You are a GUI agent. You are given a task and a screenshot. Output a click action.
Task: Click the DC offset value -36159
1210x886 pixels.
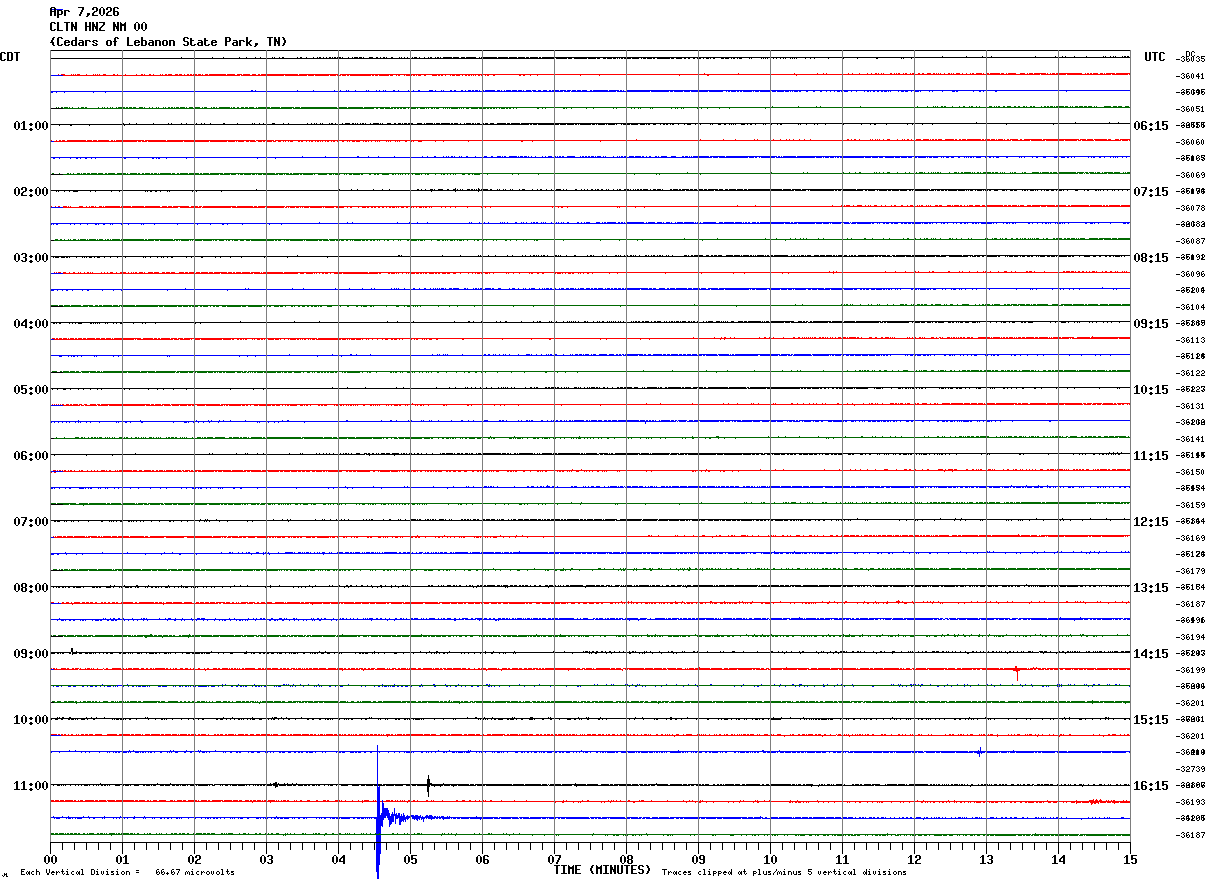coord(1191,505)
